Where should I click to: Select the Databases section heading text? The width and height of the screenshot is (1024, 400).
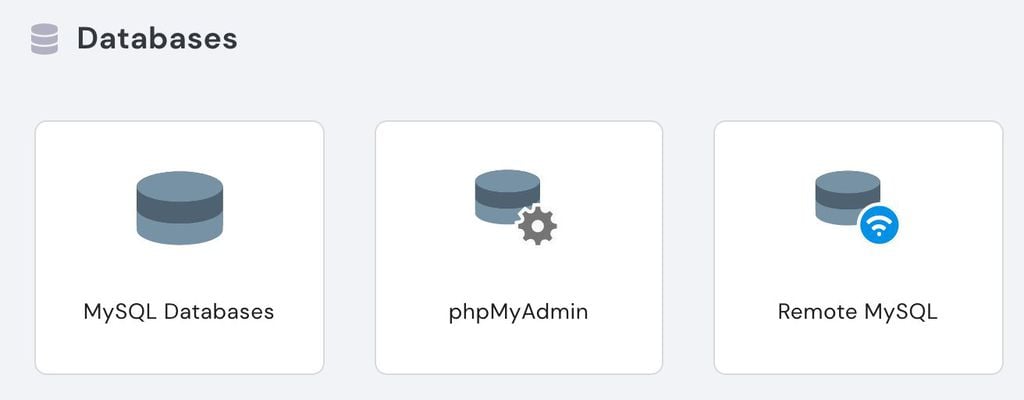[157, 39]
